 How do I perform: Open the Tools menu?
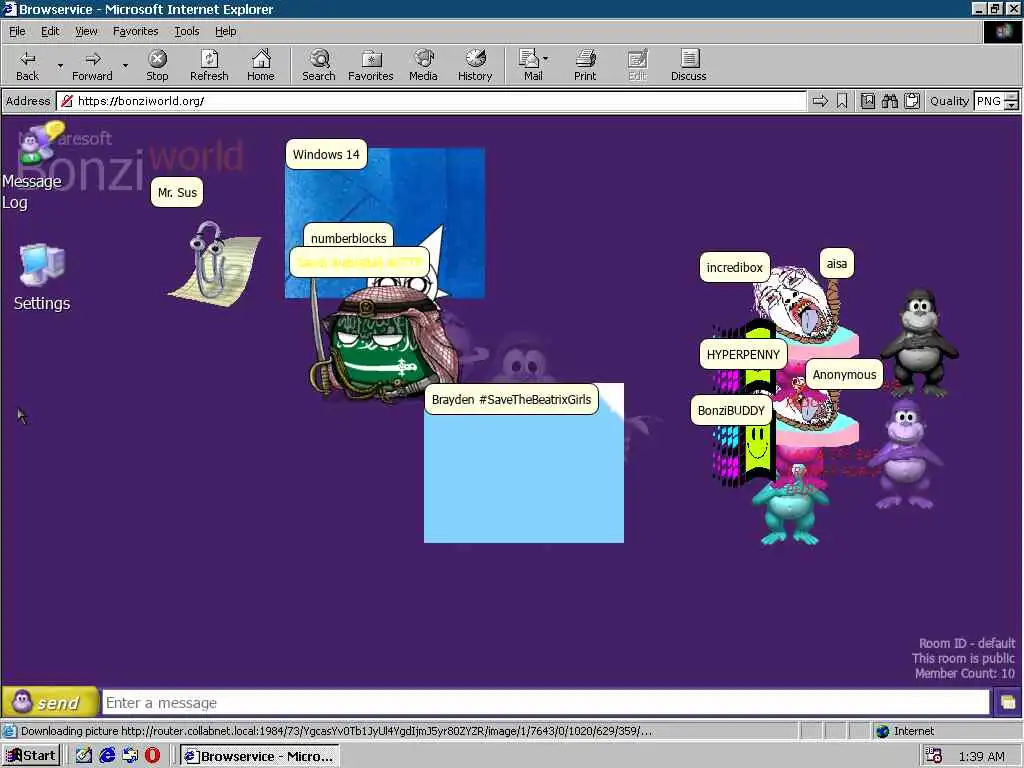point(186,31)
